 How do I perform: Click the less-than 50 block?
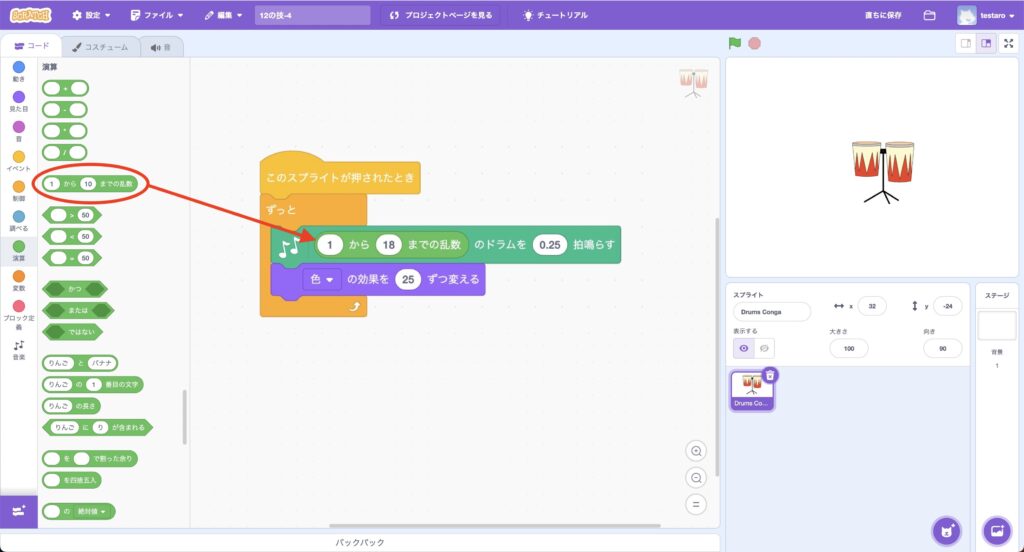tap(72, 236)
